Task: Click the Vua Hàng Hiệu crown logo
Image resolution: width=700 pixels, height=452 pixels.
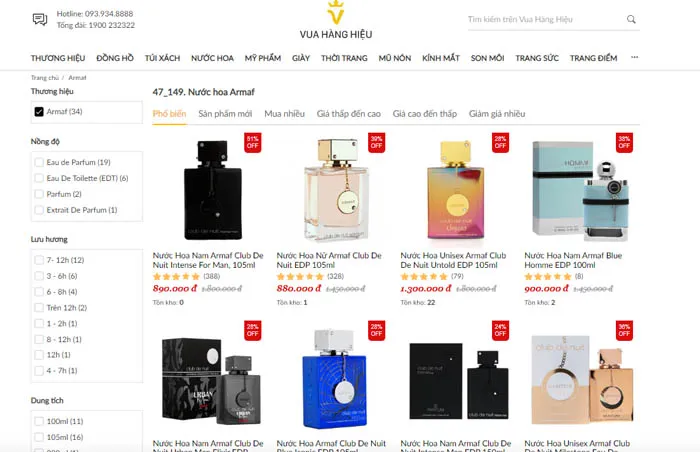Action: 336,14
